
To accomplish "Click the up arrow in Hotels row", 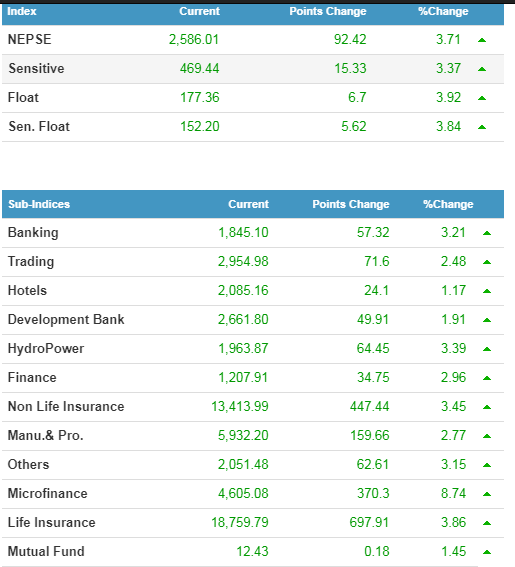I will click(487, 291).
